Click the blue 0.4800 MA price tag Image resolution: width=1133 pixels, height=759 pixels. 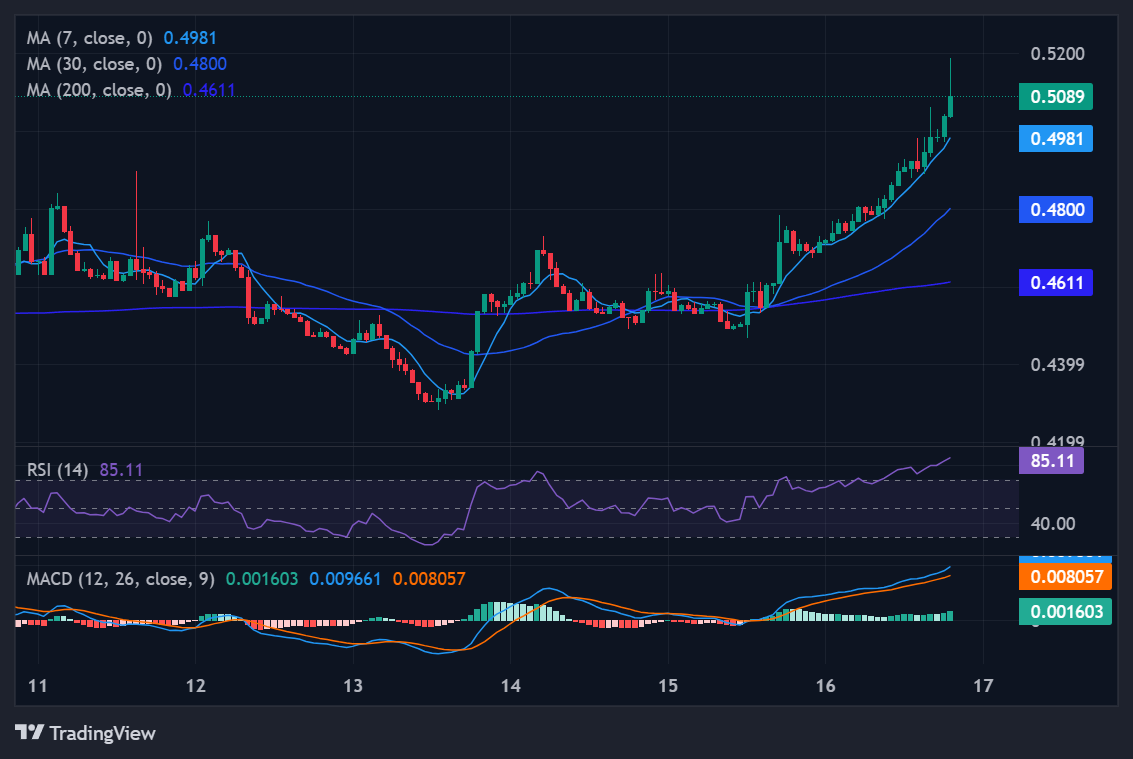1055,210
